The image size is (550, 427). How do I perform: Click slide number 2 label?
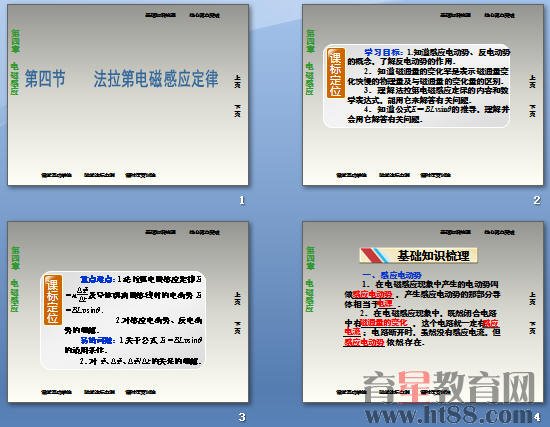[537, 200]
